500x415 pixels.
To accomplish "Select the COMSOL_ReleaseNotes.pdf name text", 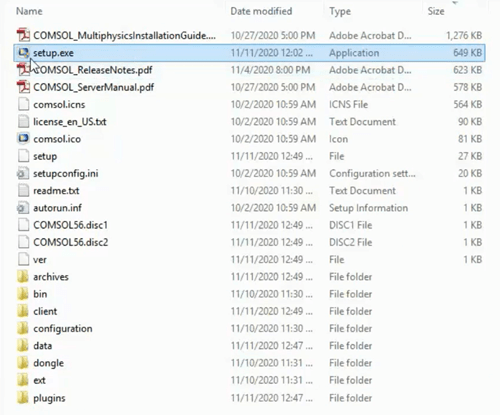I will (x=93, y=70).
